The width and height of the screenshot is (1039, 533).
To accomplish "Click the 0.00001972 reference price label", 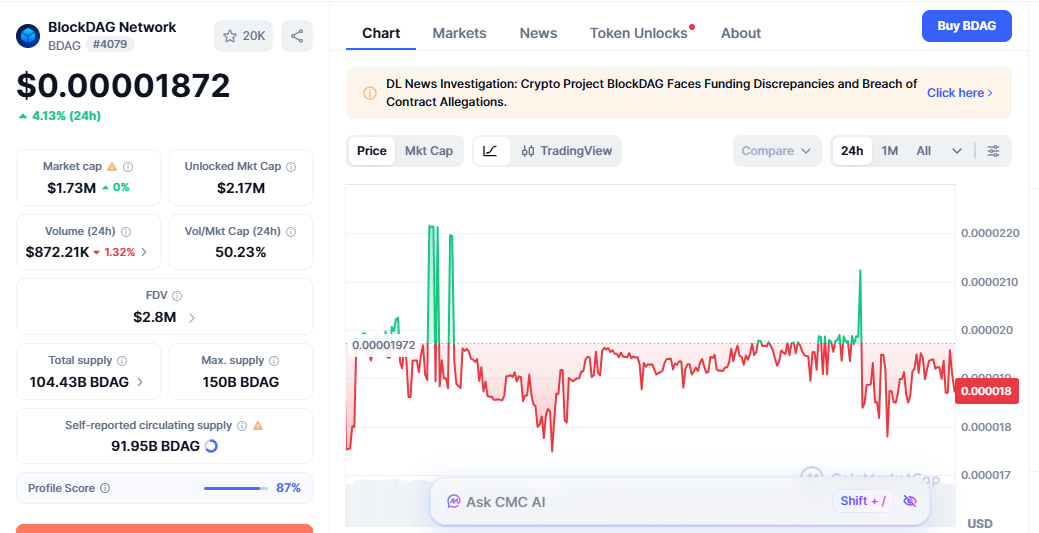I will [383, 345].
